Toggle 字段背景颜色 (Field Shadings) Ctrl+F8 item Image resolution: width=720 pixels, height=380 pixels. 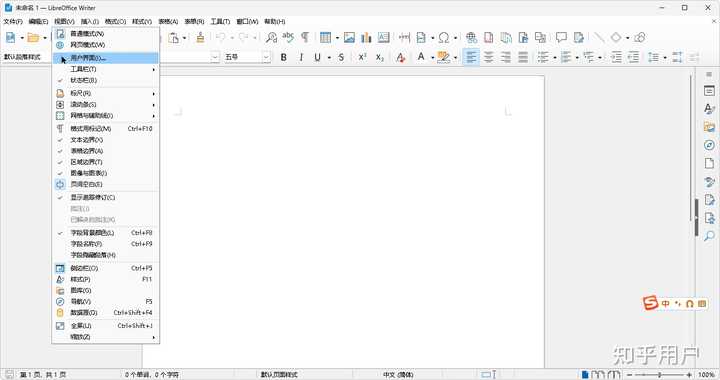point(106,233)
